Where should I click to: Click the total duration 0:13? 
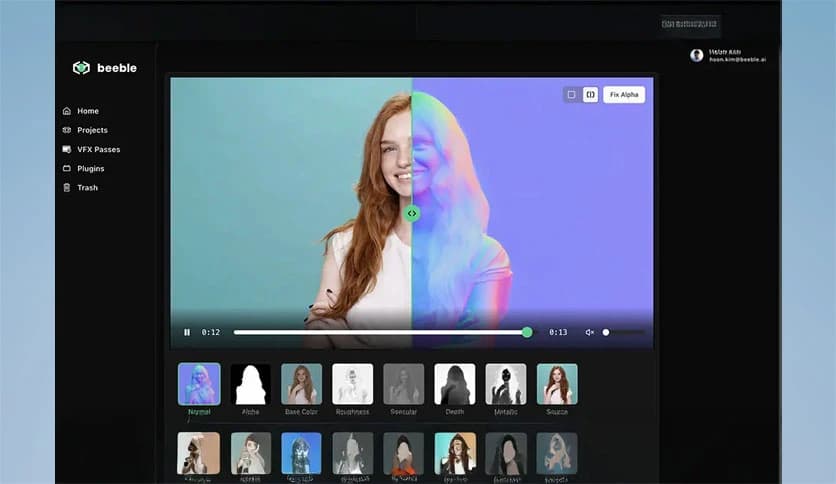[558, 332]
